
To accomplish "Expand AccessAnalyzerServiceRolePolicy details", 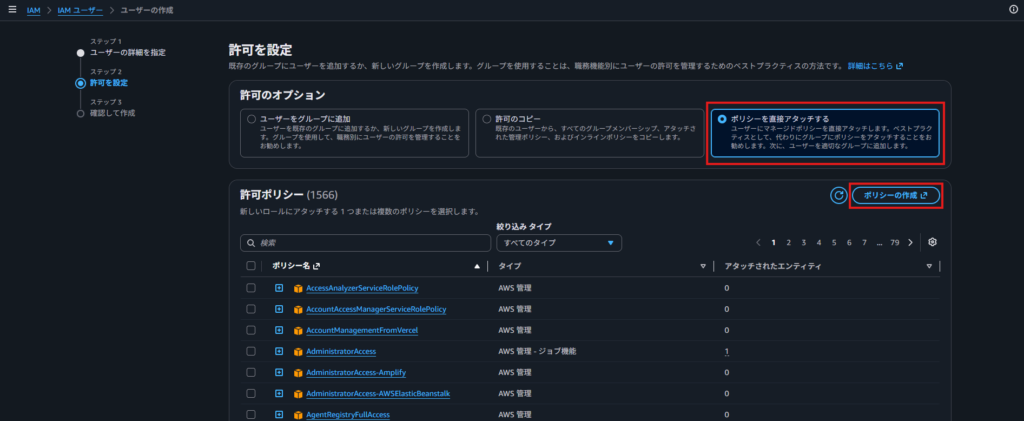I will click(279, 288).
